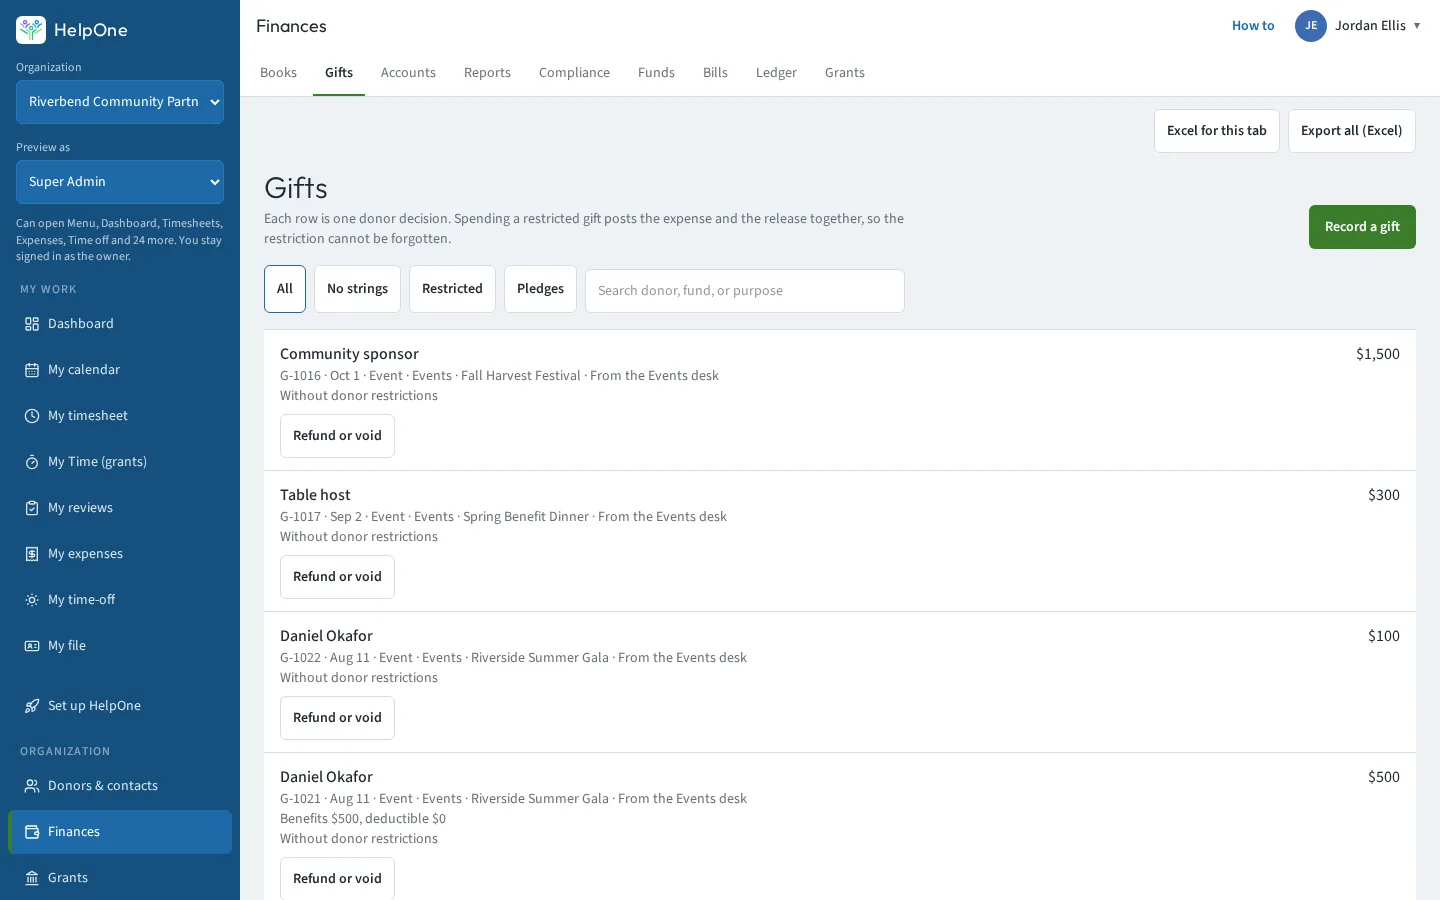Filter gifts by Pledges
1440x900 pixels.
tap(540, 289)
